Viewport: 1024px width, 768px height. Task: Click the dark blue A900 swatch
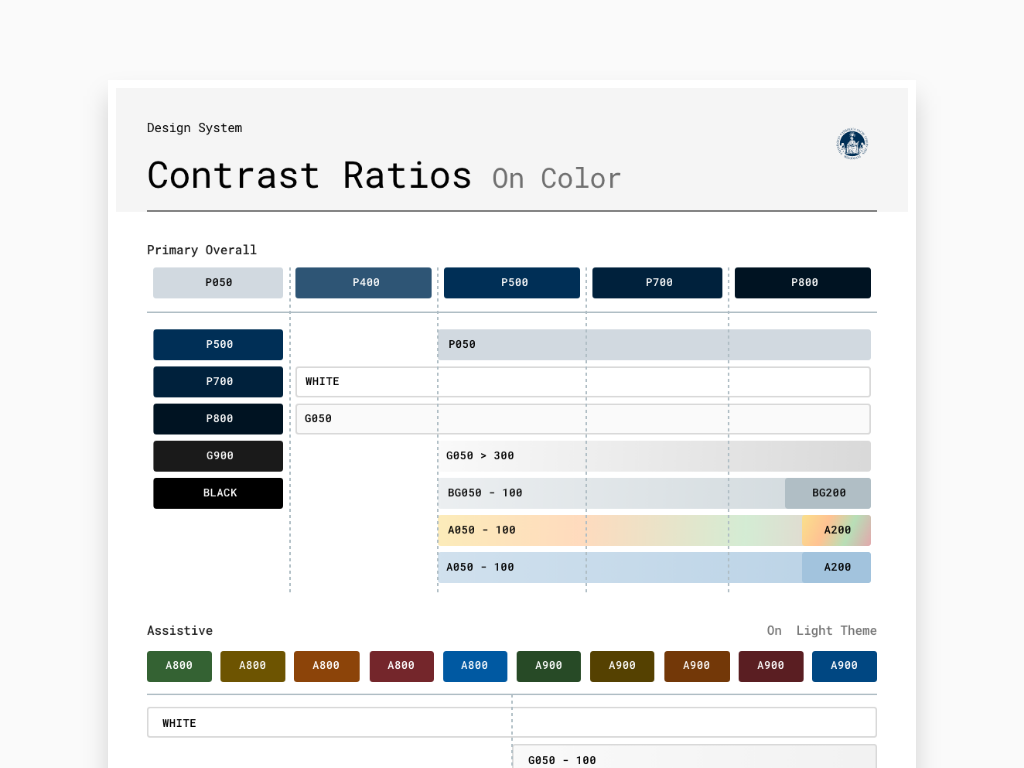point(844,666)
